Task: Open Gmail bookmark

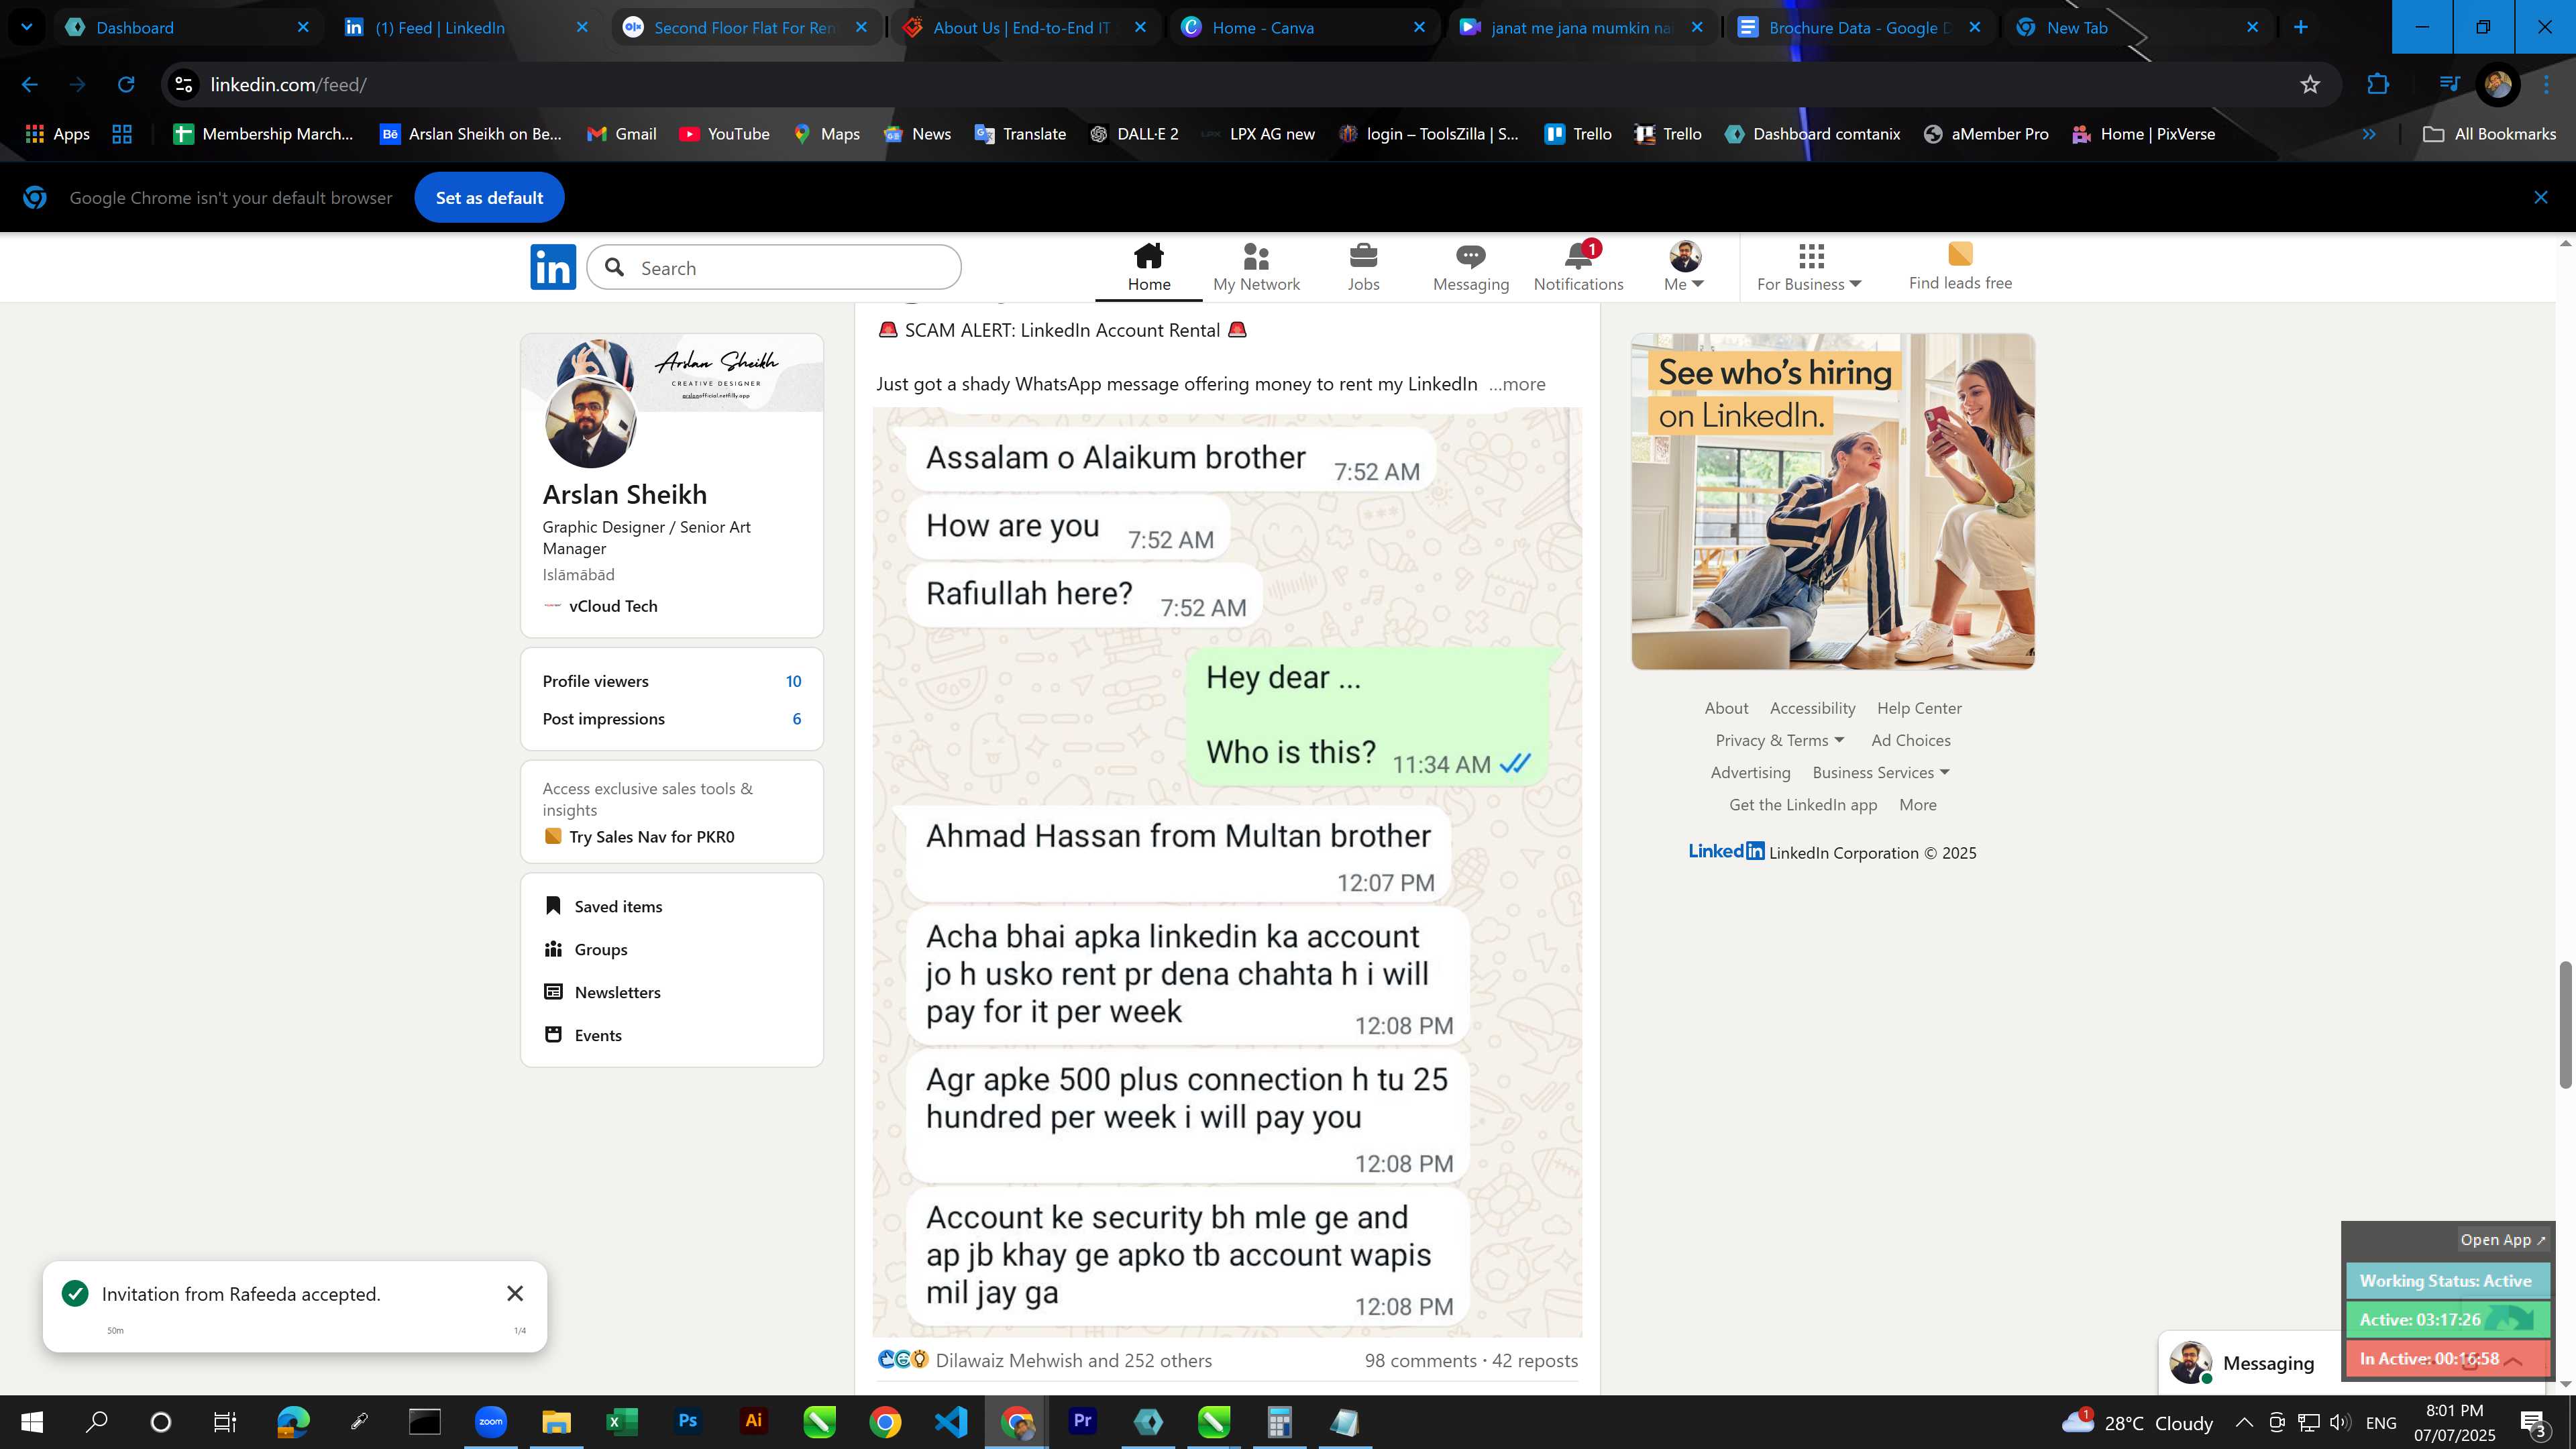Action: point(621,134)
